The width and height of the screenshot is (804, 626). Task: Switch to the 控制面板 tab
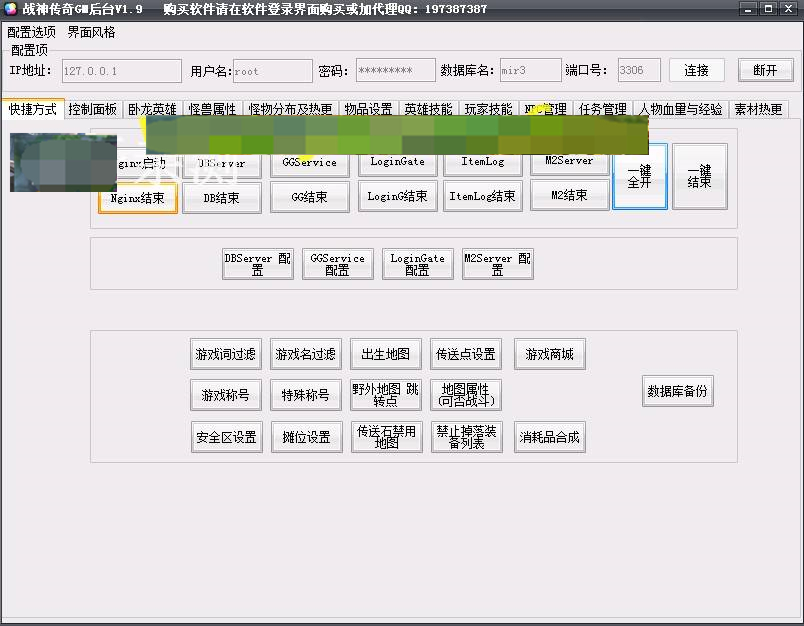click(93, 110)
